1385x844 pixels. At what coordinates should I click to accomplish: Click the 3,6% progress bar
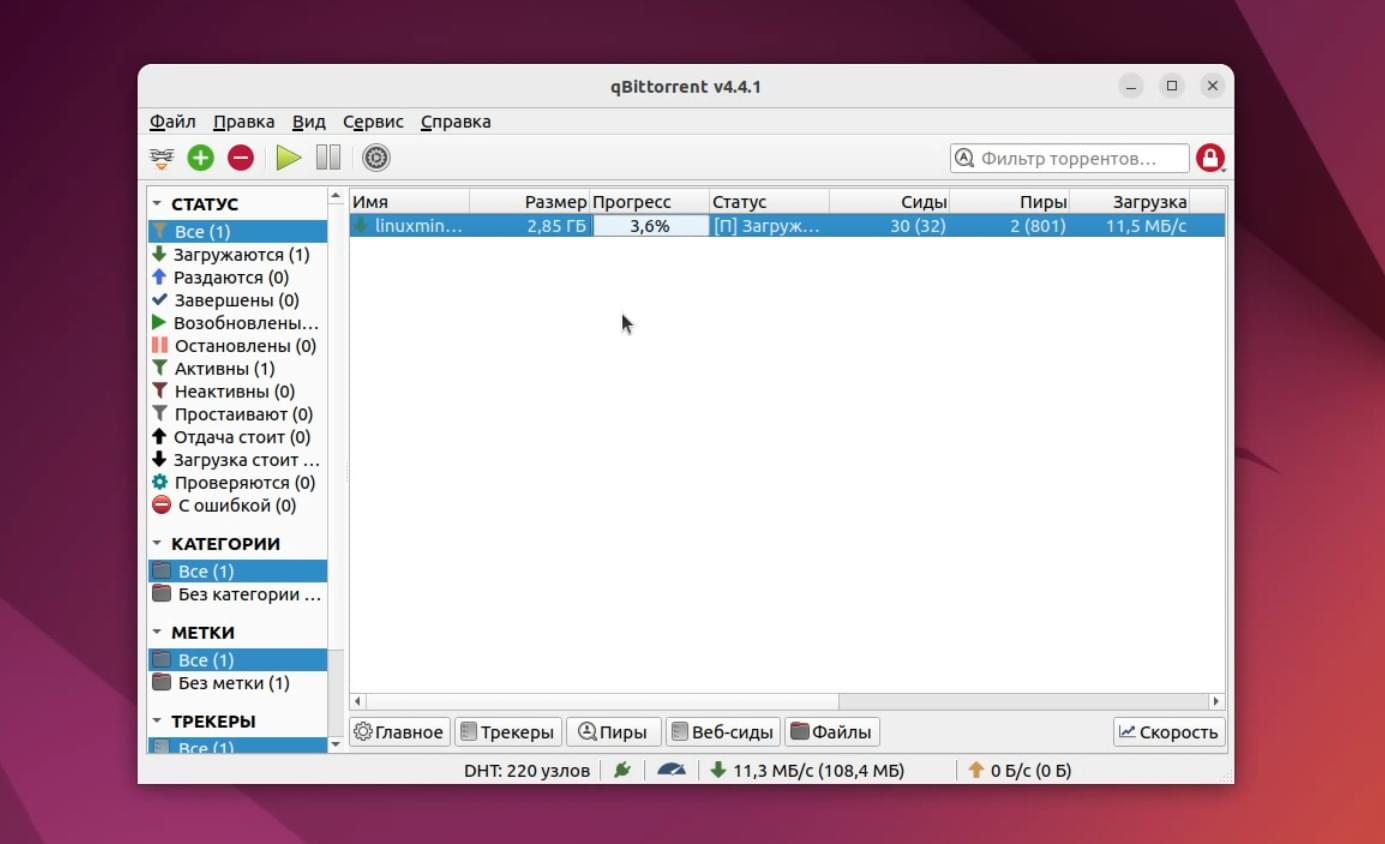click(650, 226)
